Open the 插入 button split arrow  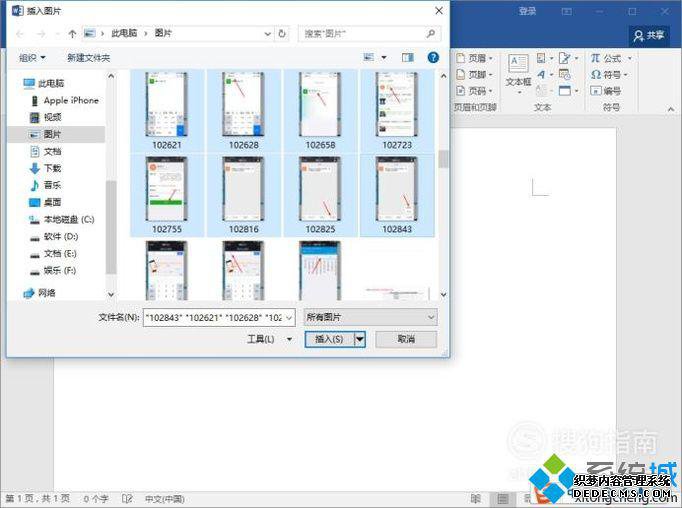point(360,339)
